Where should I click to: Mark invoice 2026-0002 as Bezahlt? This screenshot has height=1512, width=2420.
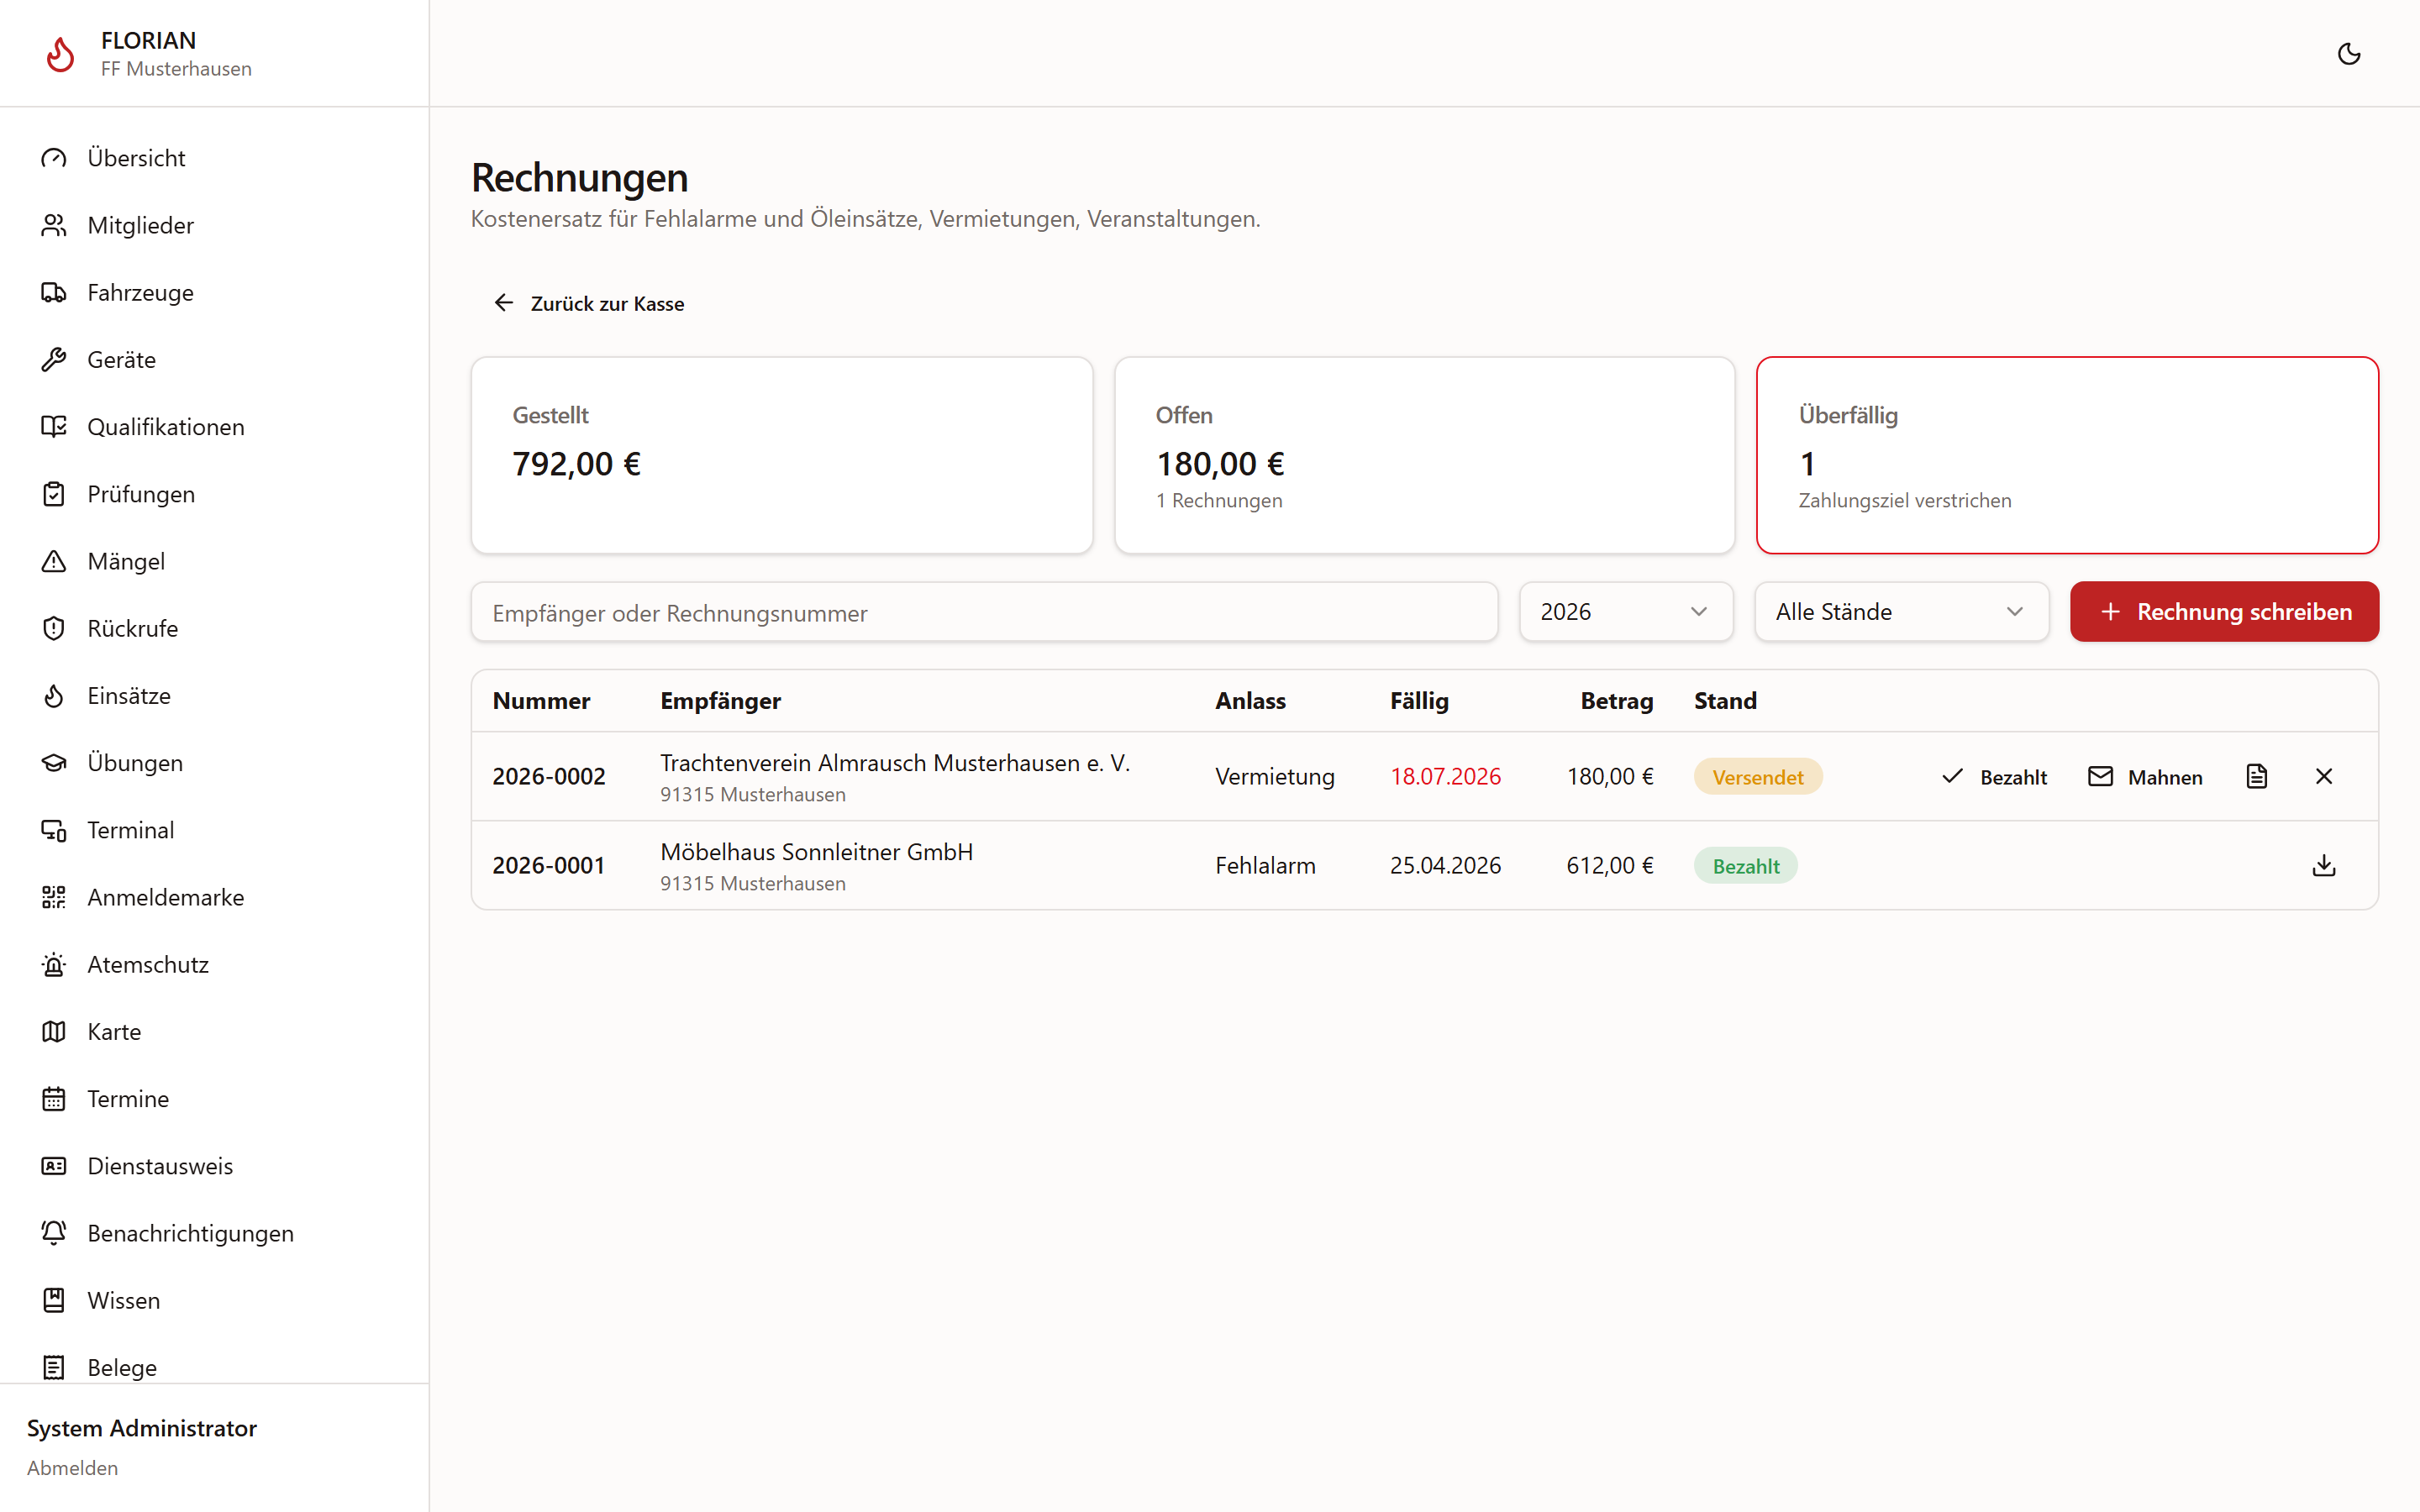1994,777
